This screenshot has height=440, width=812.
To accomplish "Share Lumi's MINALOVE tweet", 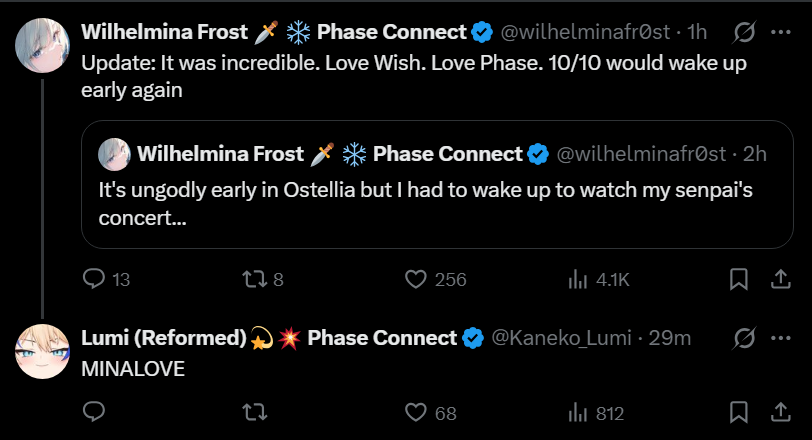I will pyautogui.click(x=780, y=412).
